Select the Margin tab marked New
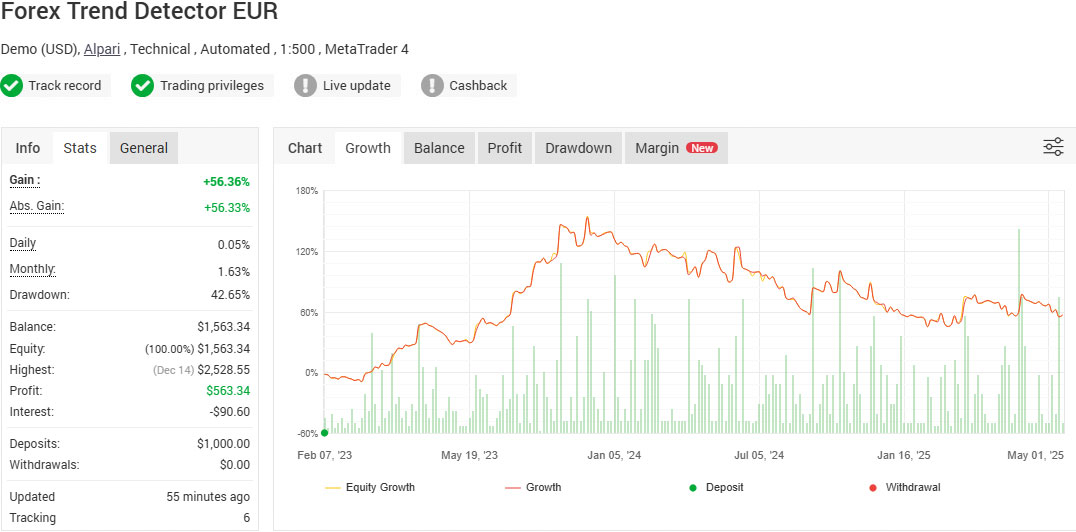 [675, 148]
